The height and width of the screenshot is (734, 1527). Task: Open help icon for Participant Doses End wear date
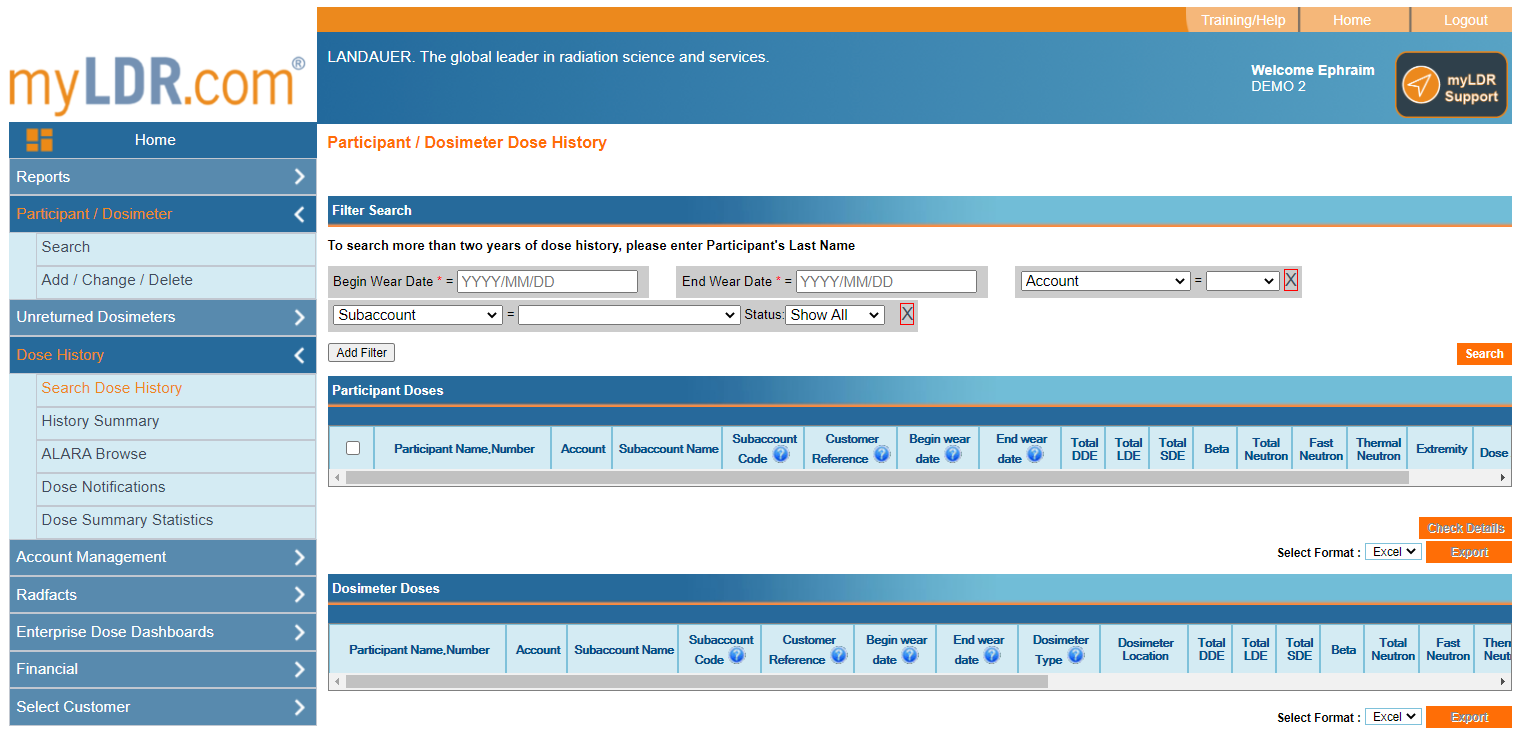click(1034, 455)
